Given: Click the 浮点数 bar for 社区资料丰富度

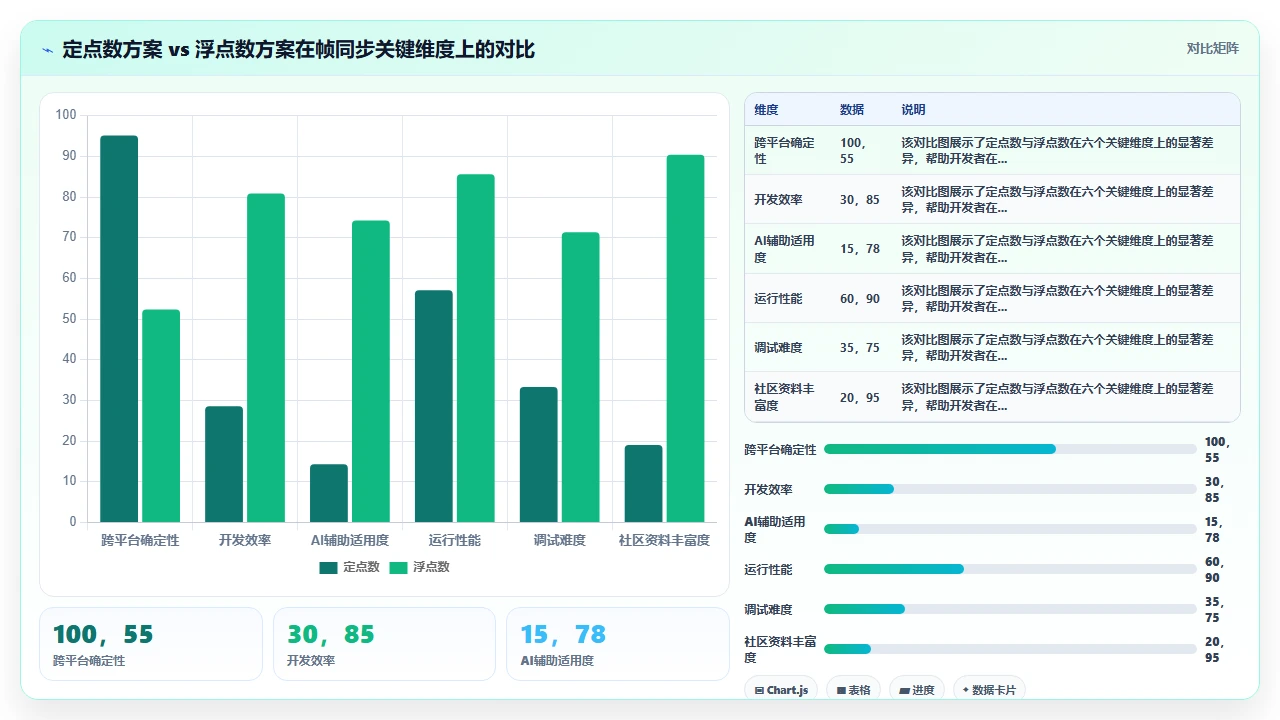Looking at the screenshot, I should pos(685,338).
